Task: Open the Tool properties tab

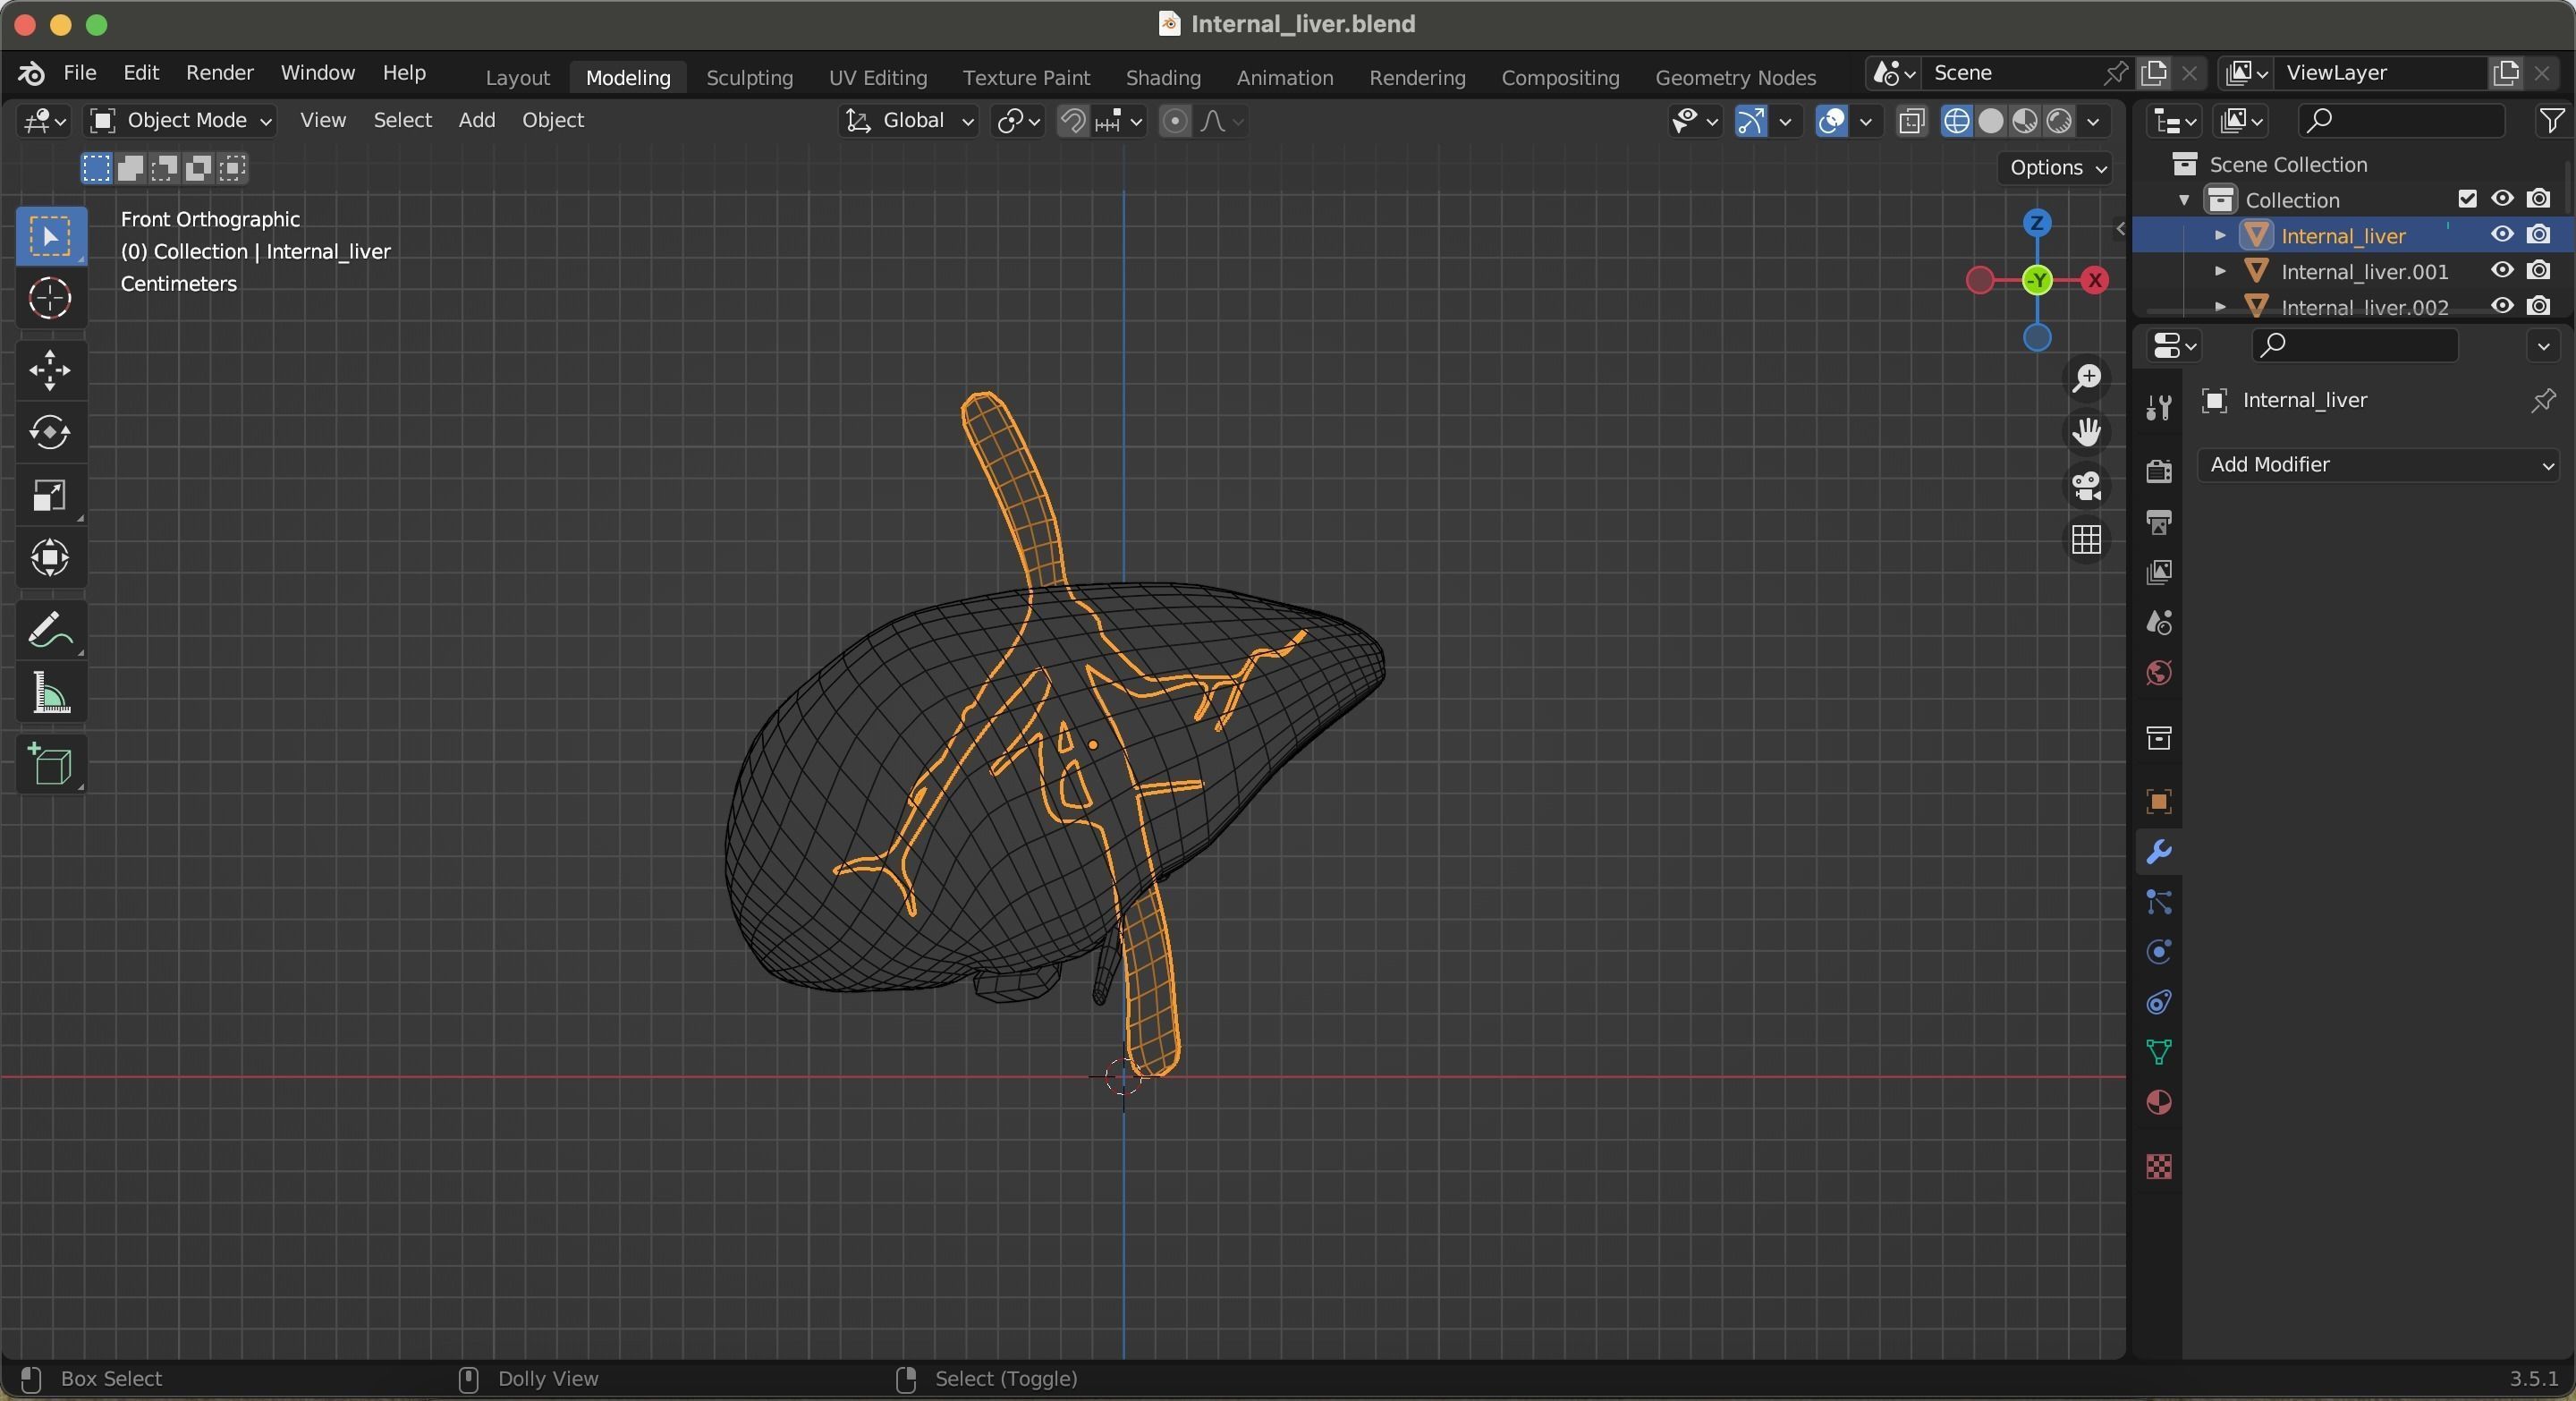Action: tap(2159, 407)
